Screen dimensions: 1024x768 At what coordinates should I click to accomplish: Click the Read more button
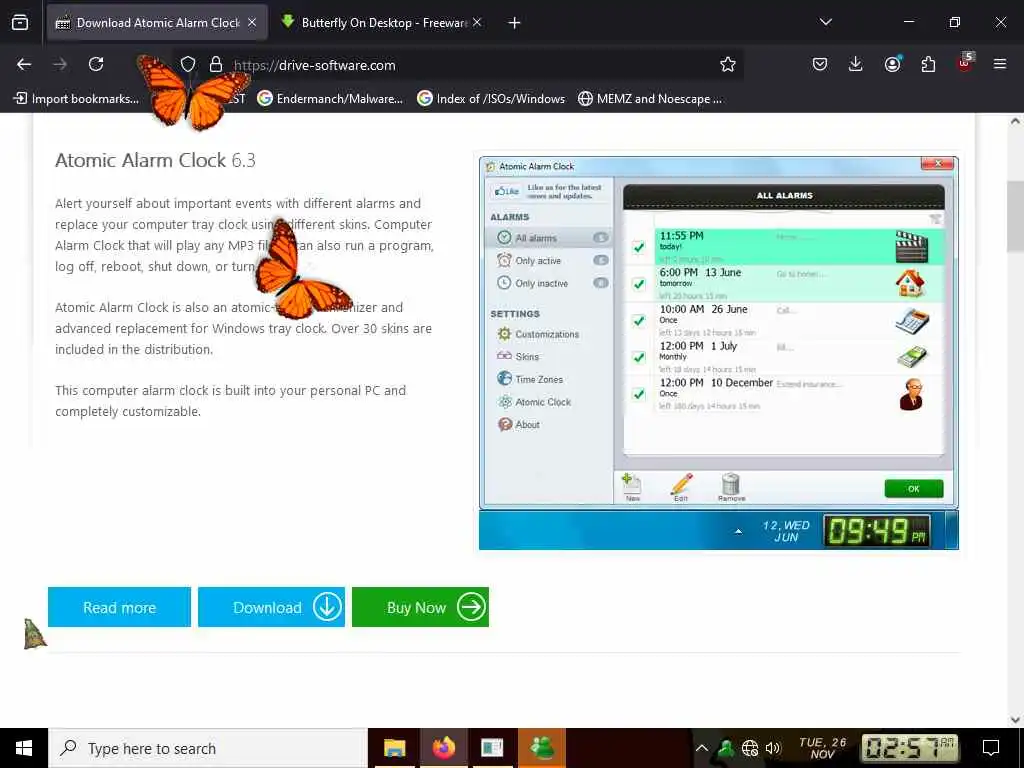[x=120, y=607]
